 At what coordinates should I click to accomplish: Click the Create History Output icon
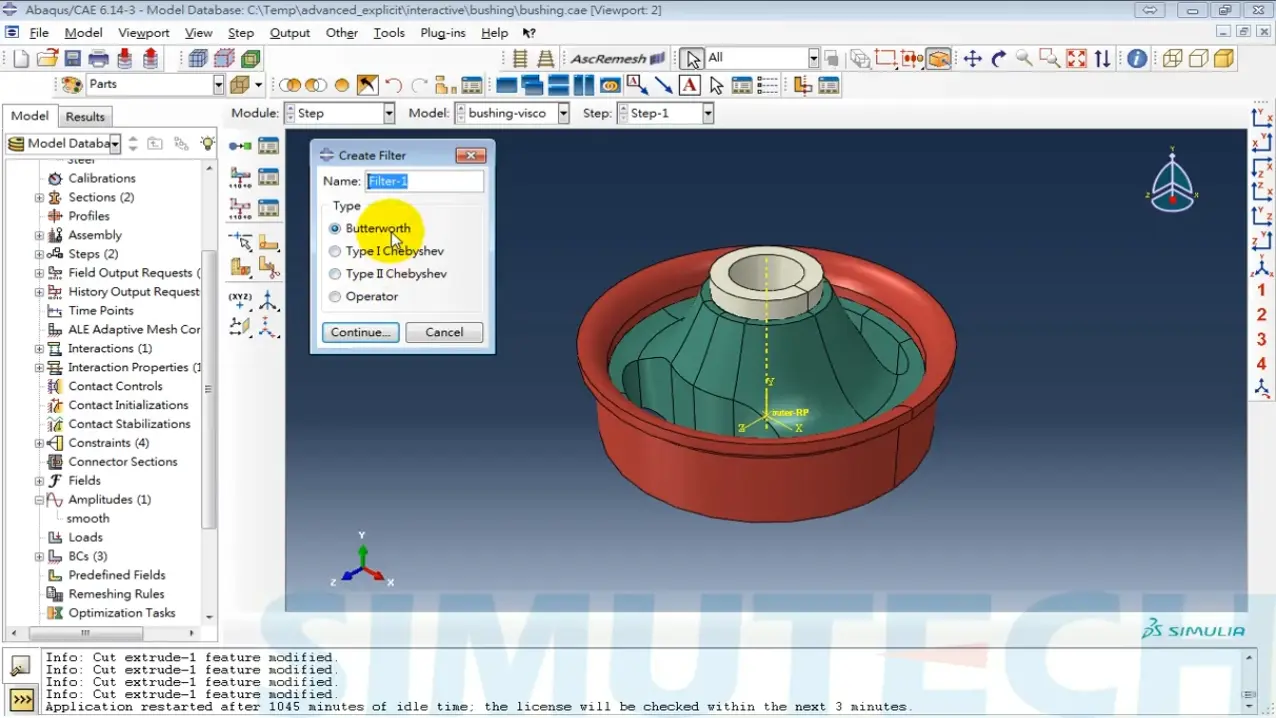[240, 209]
